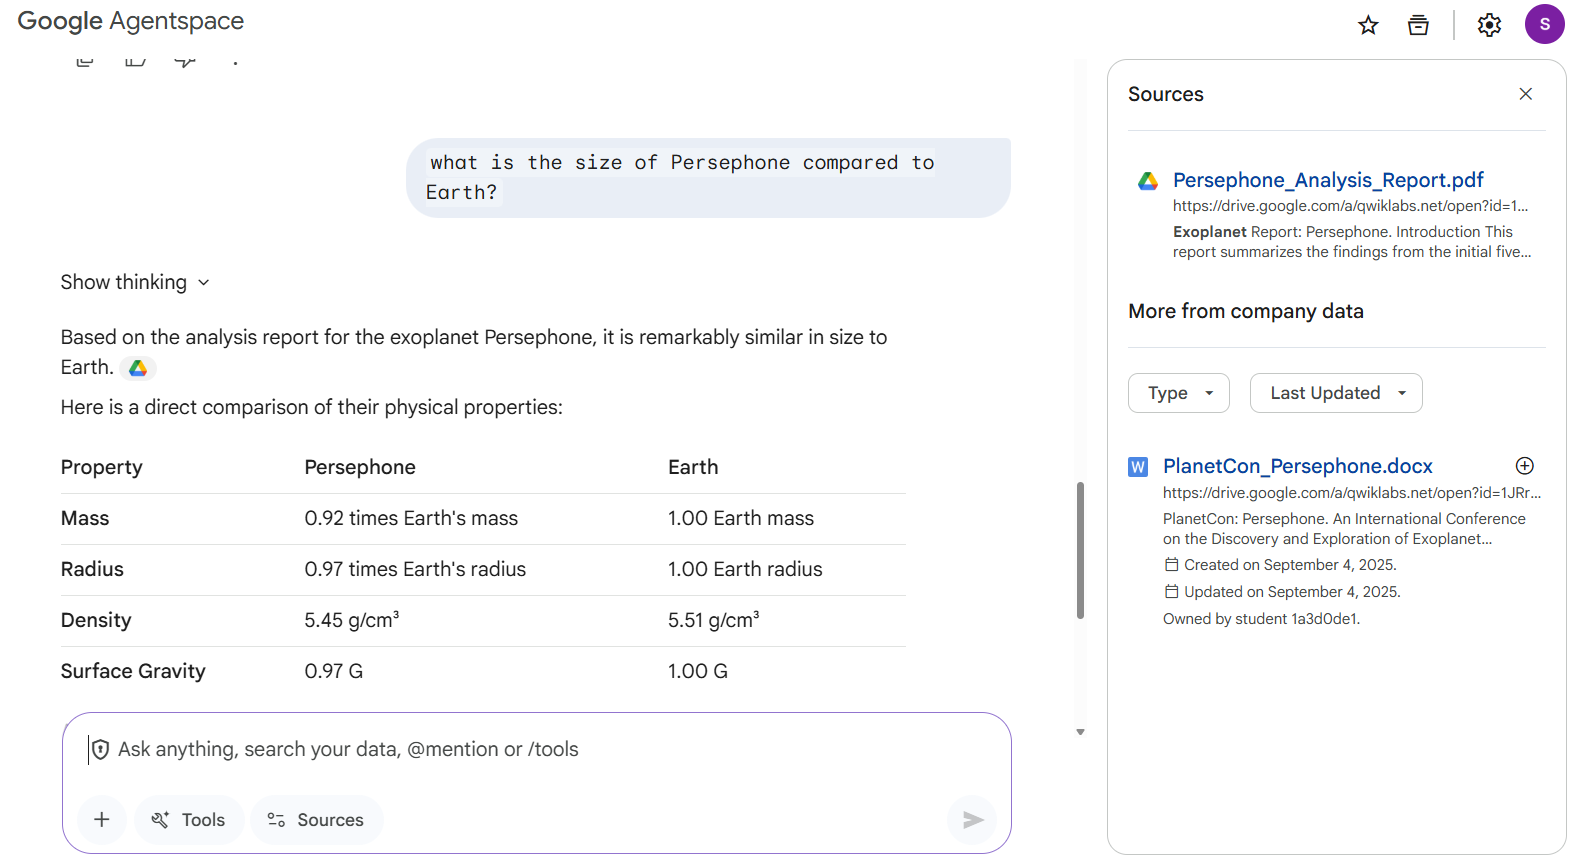Click the '1.00 Earth radius' cell

tap(745, 569)
